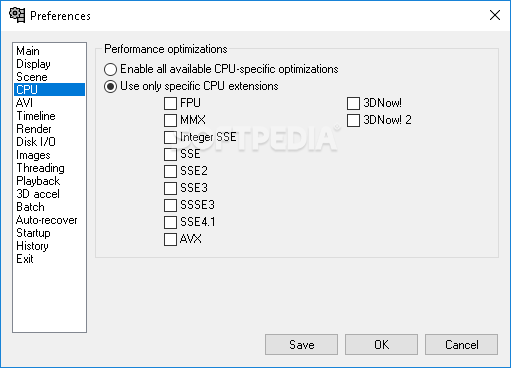511x368 pixels.
Task: Click the Cancel button
Action: 461,344
